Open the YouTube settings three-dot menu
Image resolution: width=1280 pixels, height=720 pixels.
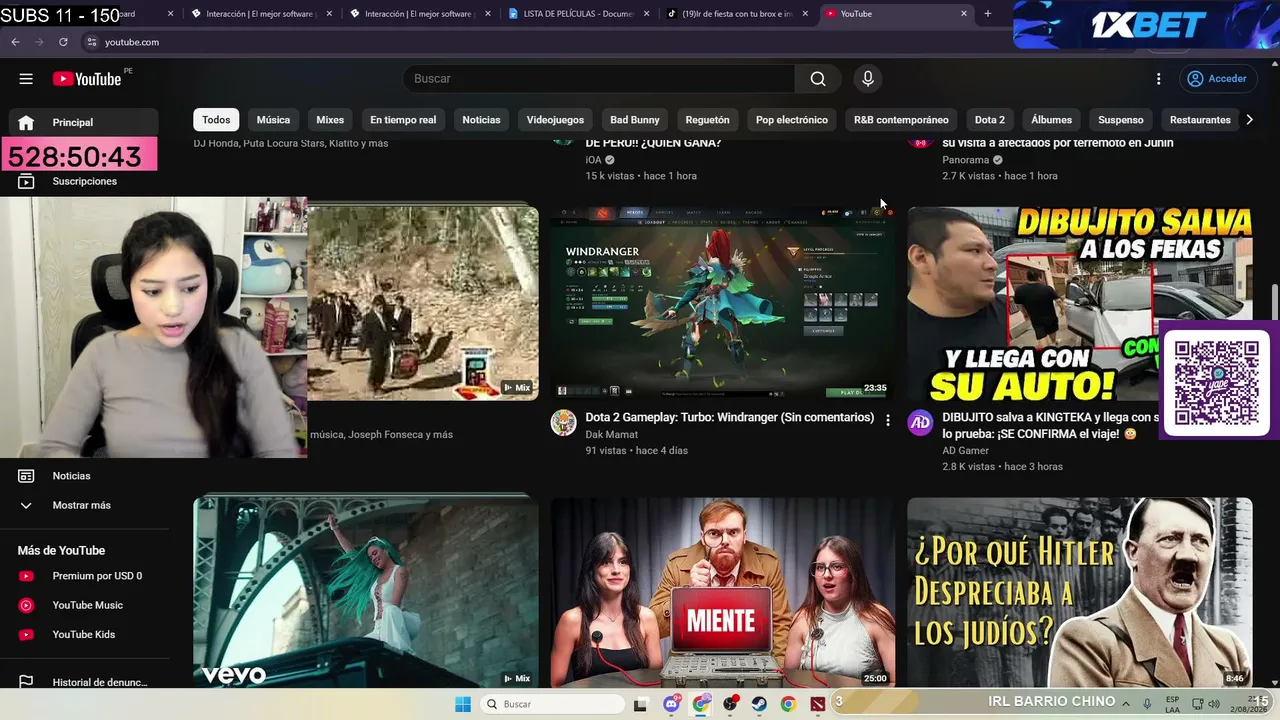pos(1158,79)
